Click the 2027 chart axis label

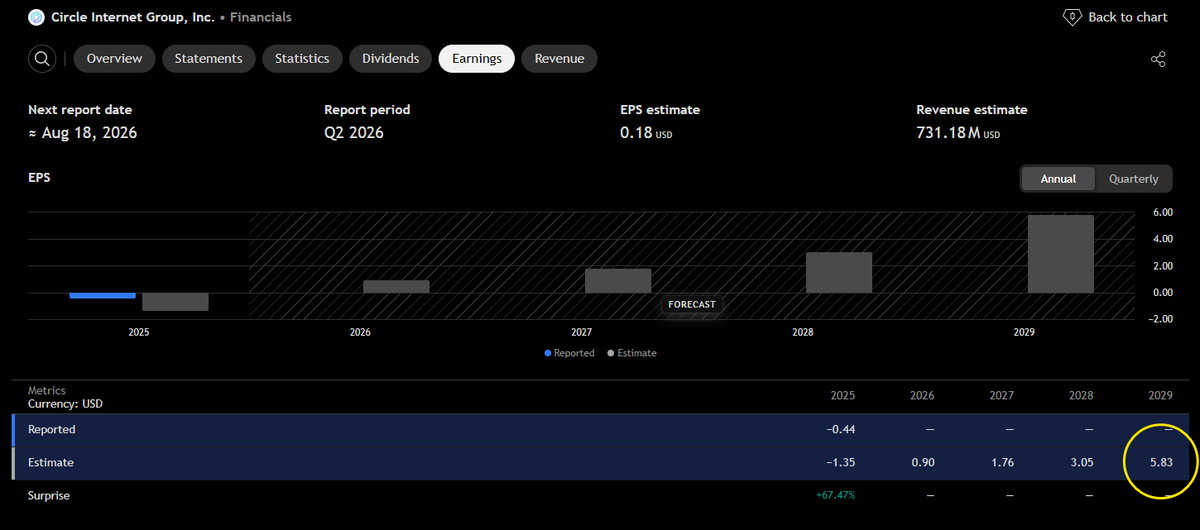click(x=581, y=332)
